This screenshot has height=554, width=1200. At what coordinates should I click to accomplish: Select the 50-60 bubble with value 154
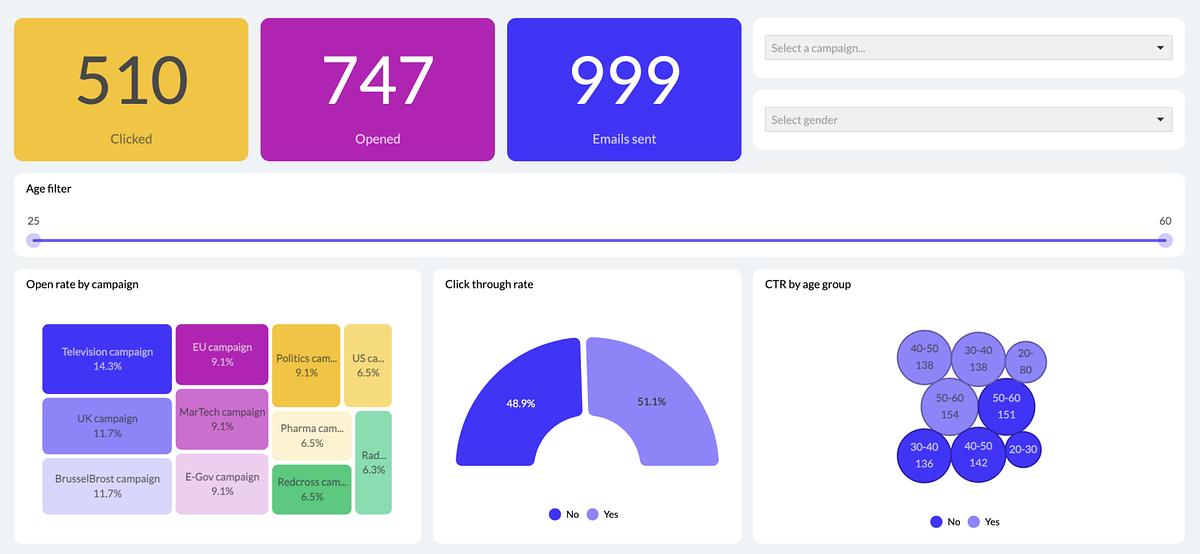(950, 406)
